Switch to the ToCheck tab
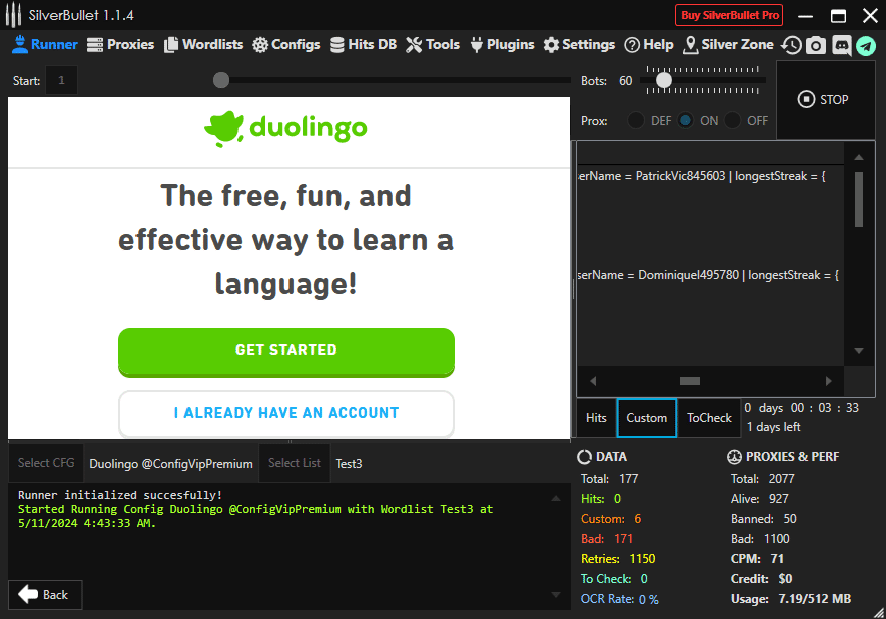 click(x=709, y=418)
